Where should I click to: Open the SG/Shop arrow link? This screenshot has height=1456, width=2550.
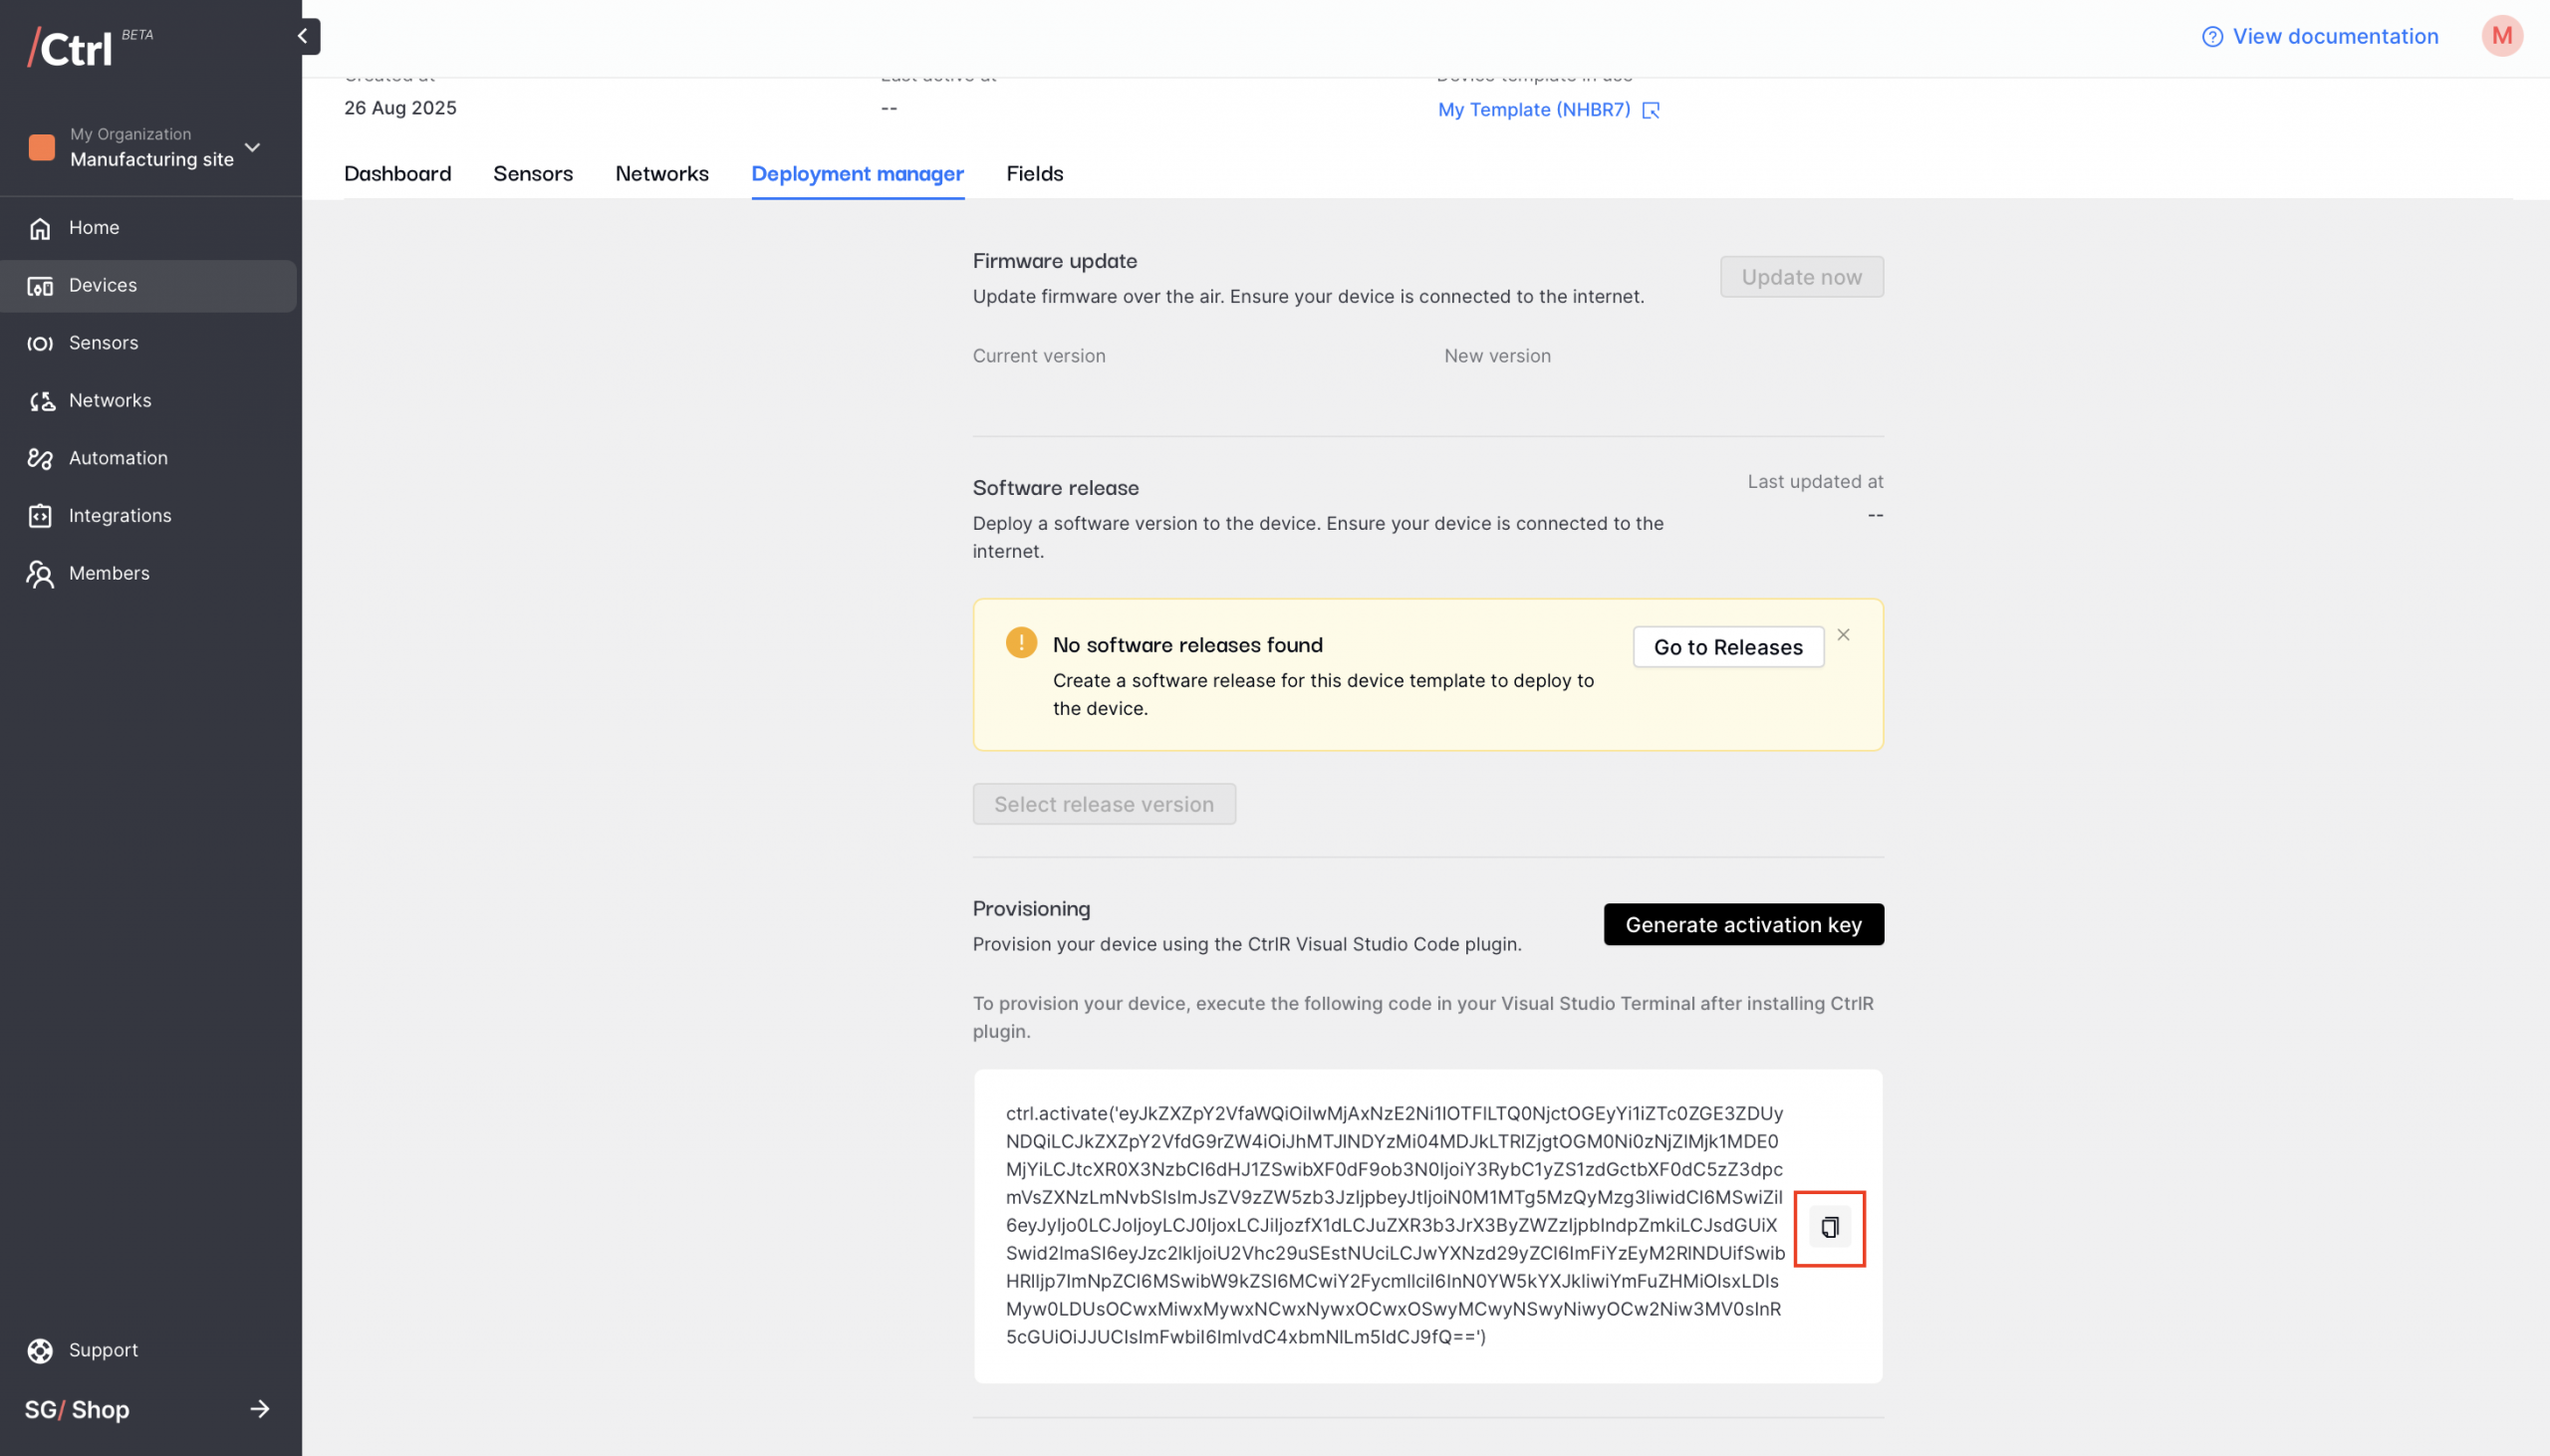click(259, 1409)
